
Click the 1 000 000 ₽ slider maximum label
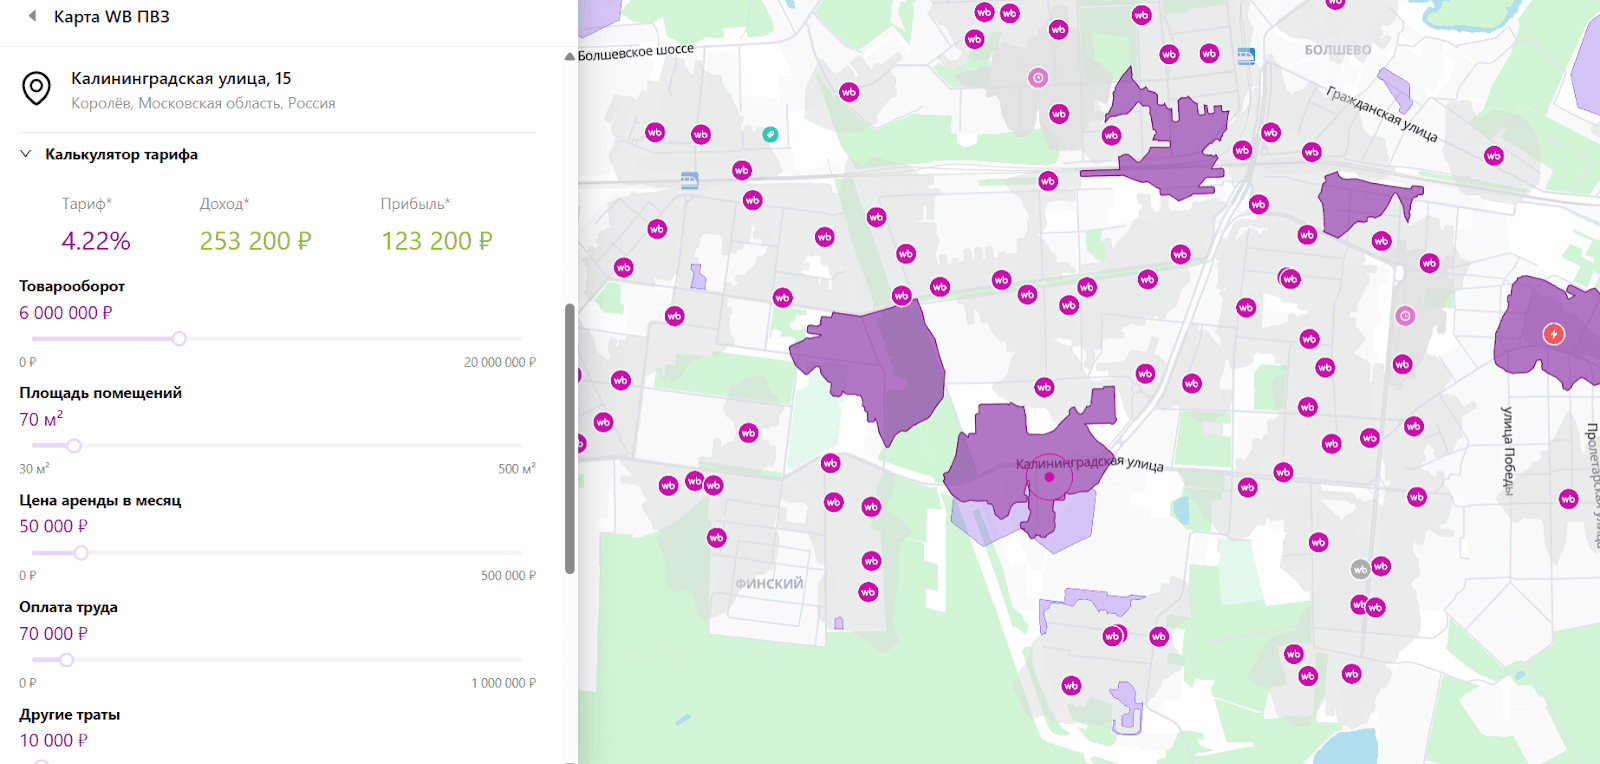click(x=504, y=683)
